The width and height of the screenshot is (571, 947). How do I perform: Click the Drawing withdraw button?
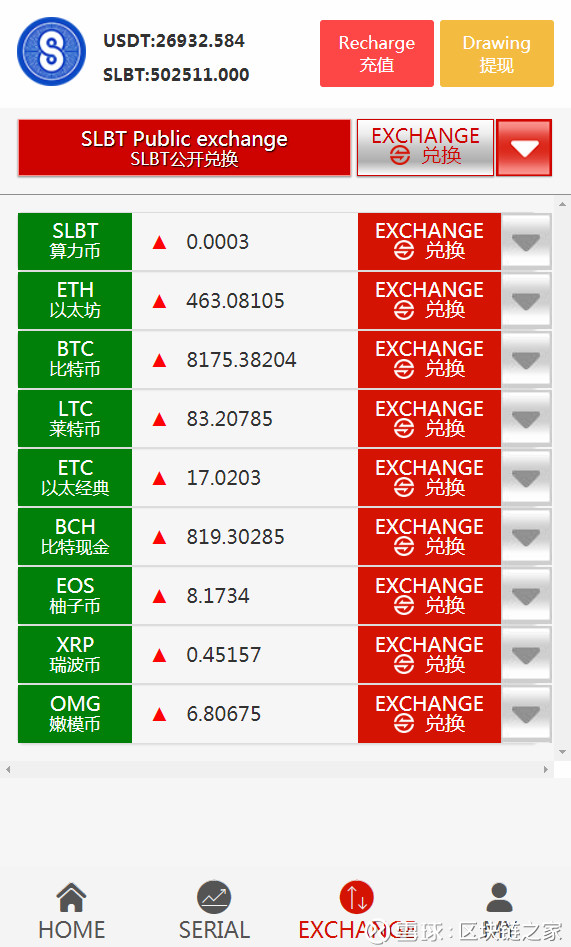[497, 54]
